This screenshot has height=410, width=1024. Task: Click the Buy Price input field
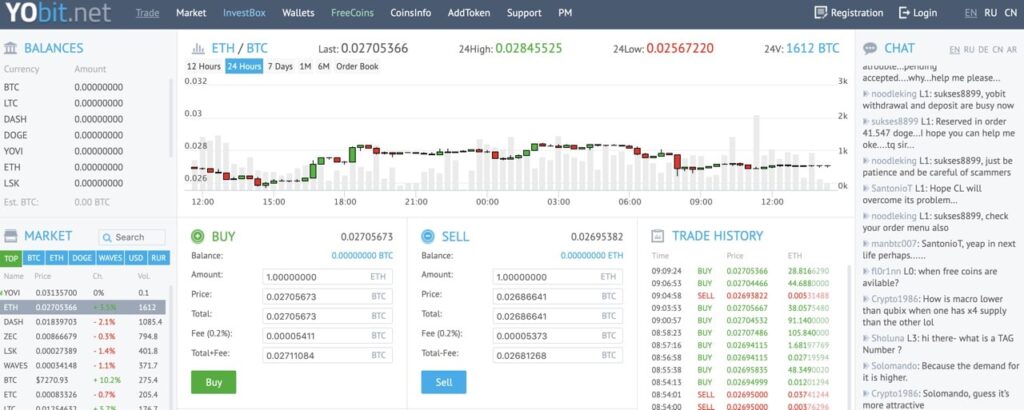tap(327, 296)
